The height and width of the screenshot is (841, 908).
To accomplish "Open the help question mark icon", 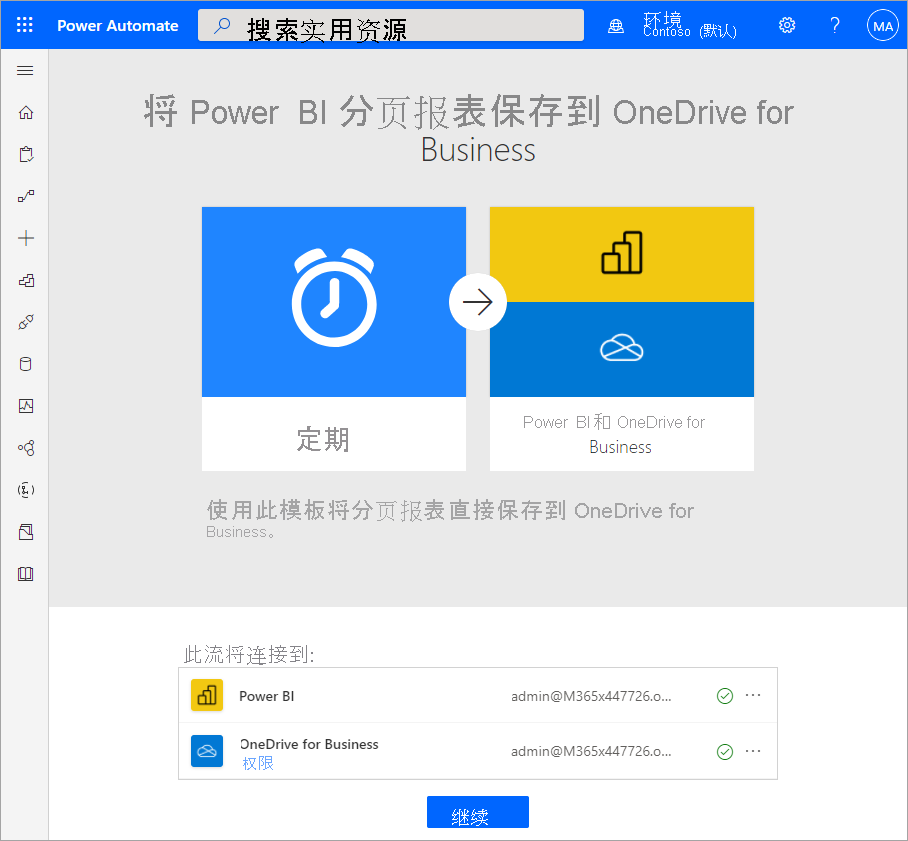I will coord(834,25).
